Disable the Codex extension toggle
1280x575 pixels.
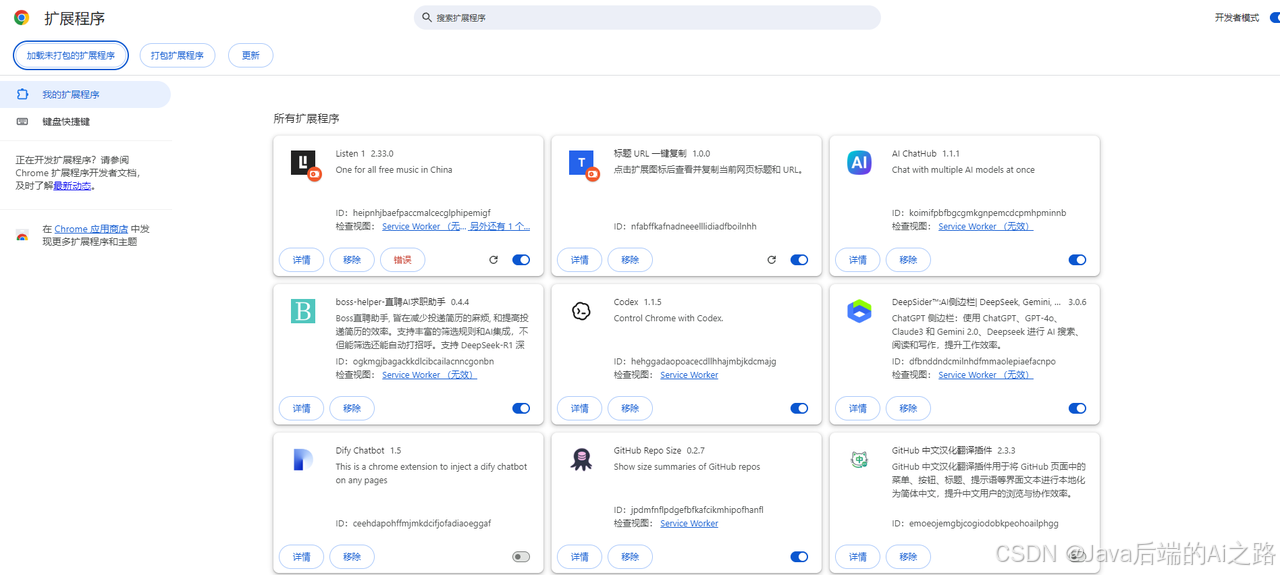799,408
